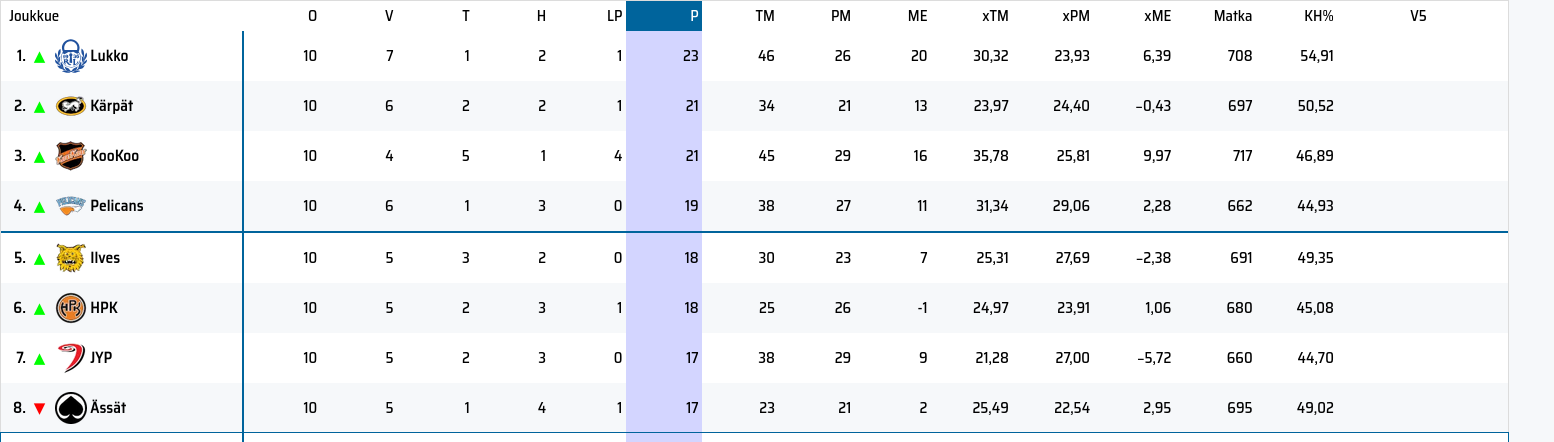Viewport: 1554px width, 442px height.
Task: Click the green up arrow beside Lukko
Action: (39, 57)
